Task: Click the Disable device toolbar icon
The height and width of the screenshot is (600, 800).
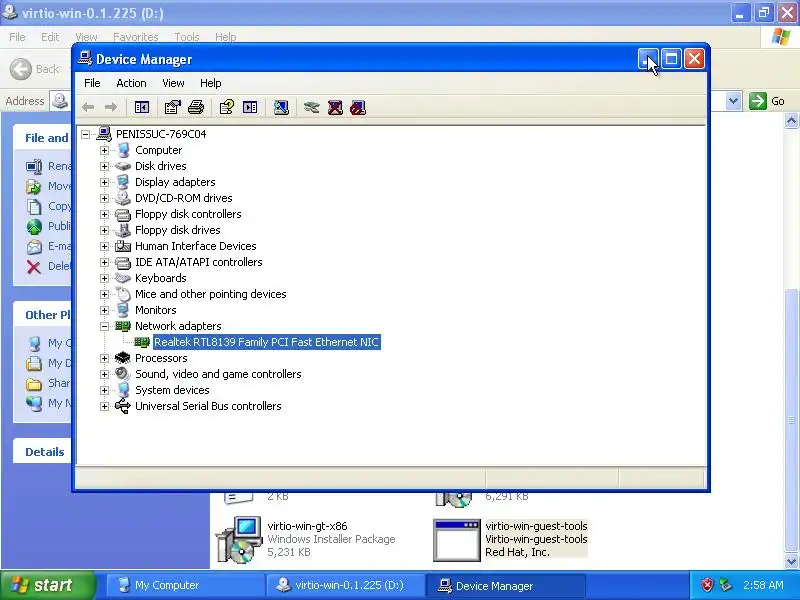Action: [358, 107]
